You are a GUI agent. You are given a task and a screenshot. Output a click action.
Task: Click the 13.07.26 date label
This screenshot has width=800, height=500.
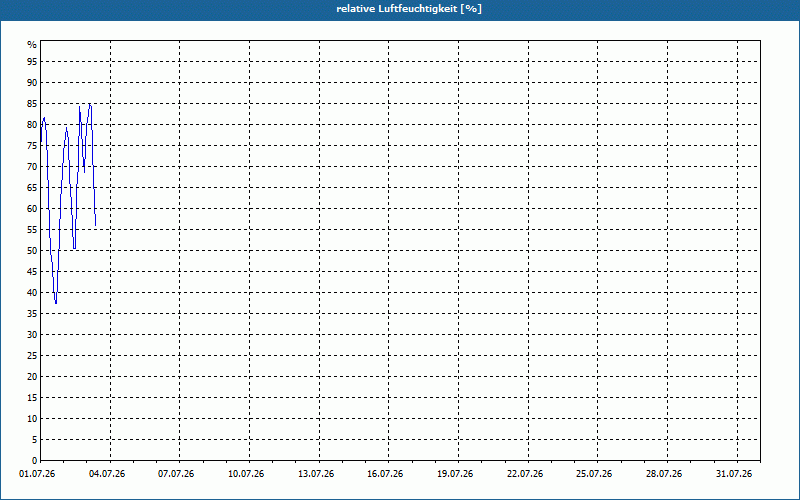[316, 474]
